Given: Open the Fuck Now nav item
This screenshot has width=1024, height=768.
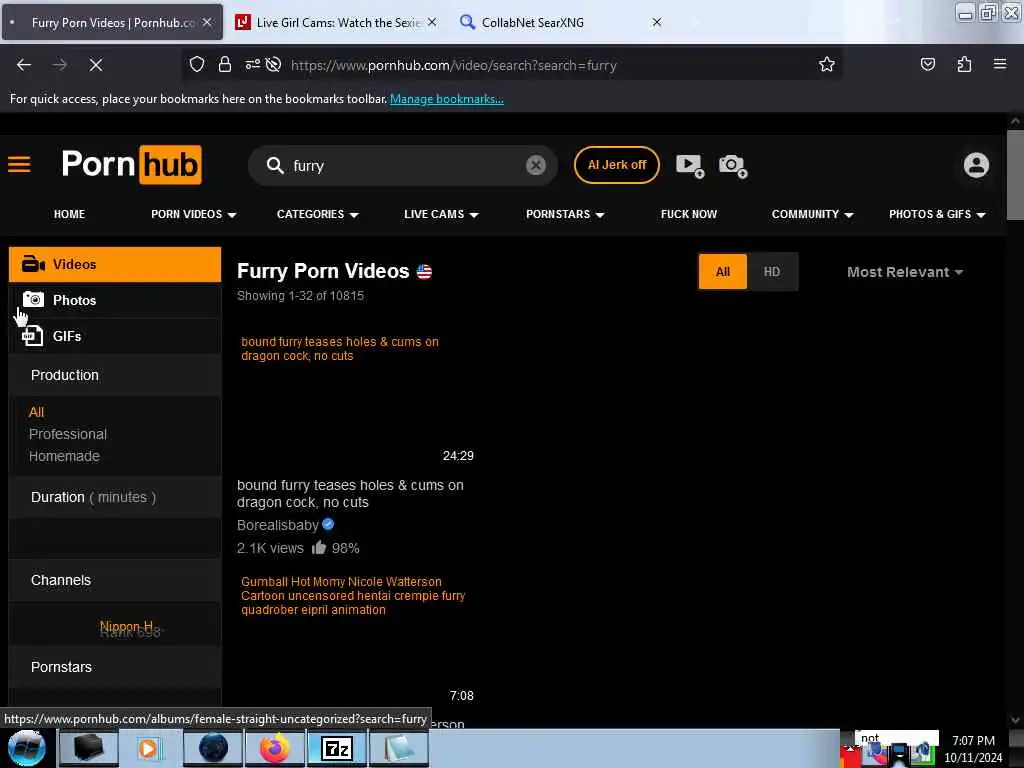Looking at the screenshot, I should [x=688, y=214].
